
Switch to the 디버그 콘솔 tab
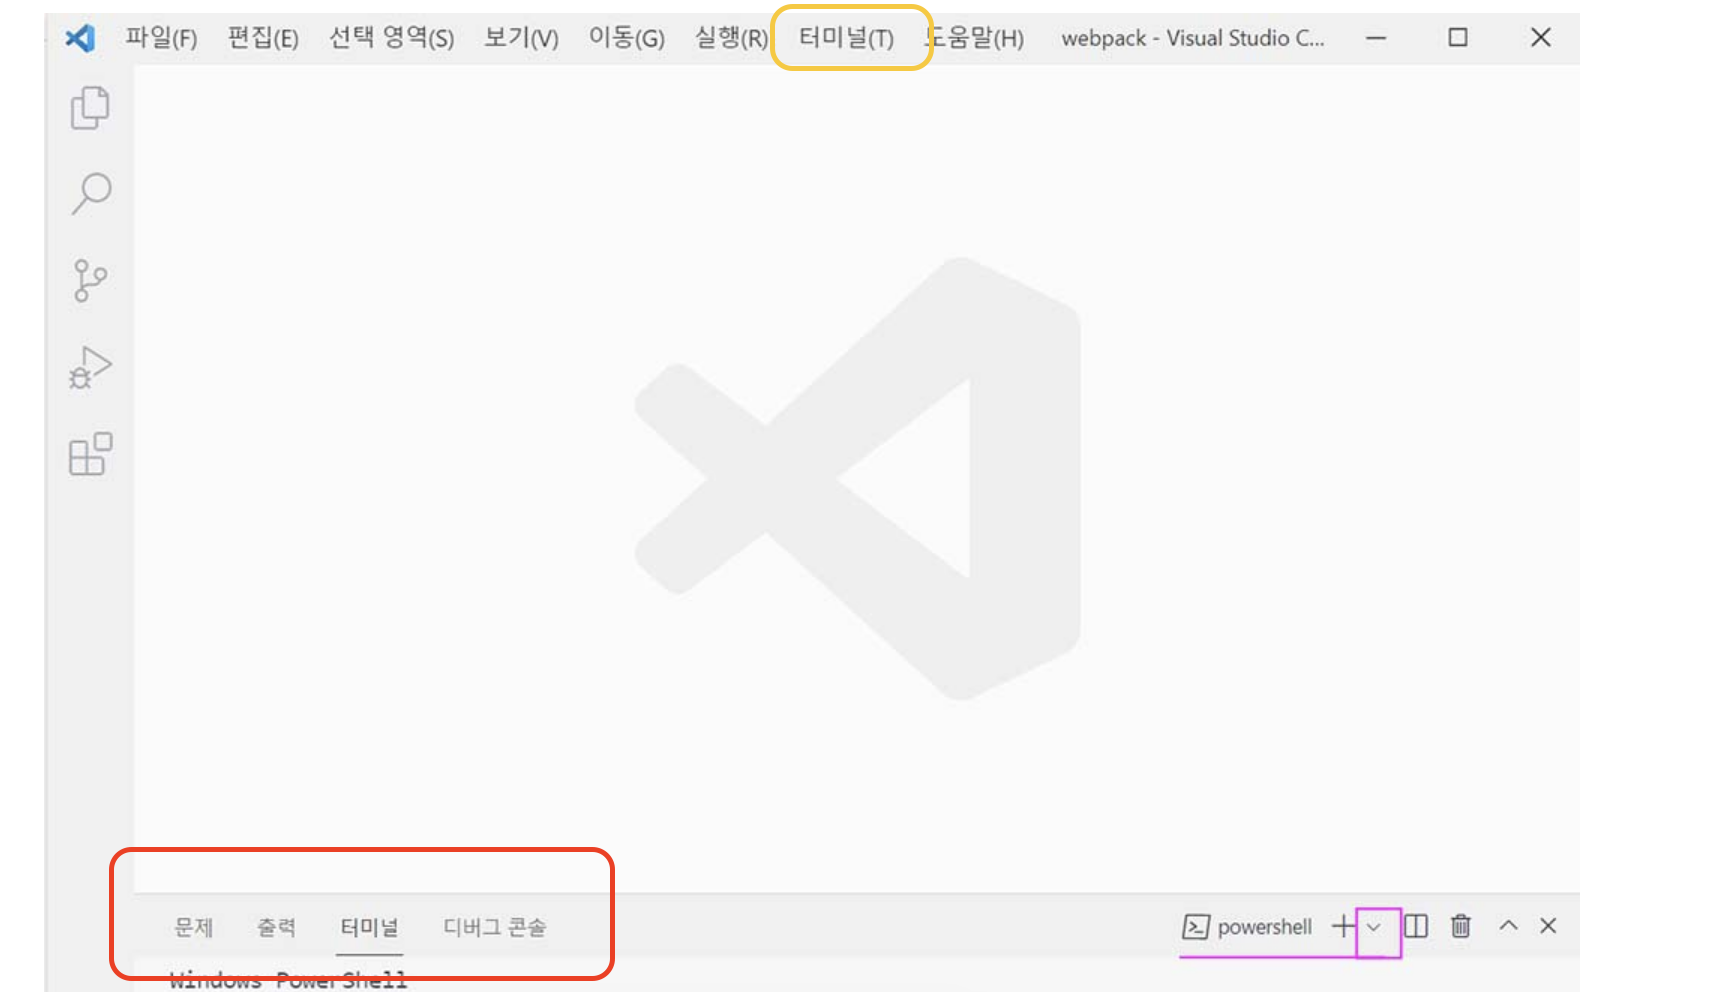coord(494,927)
